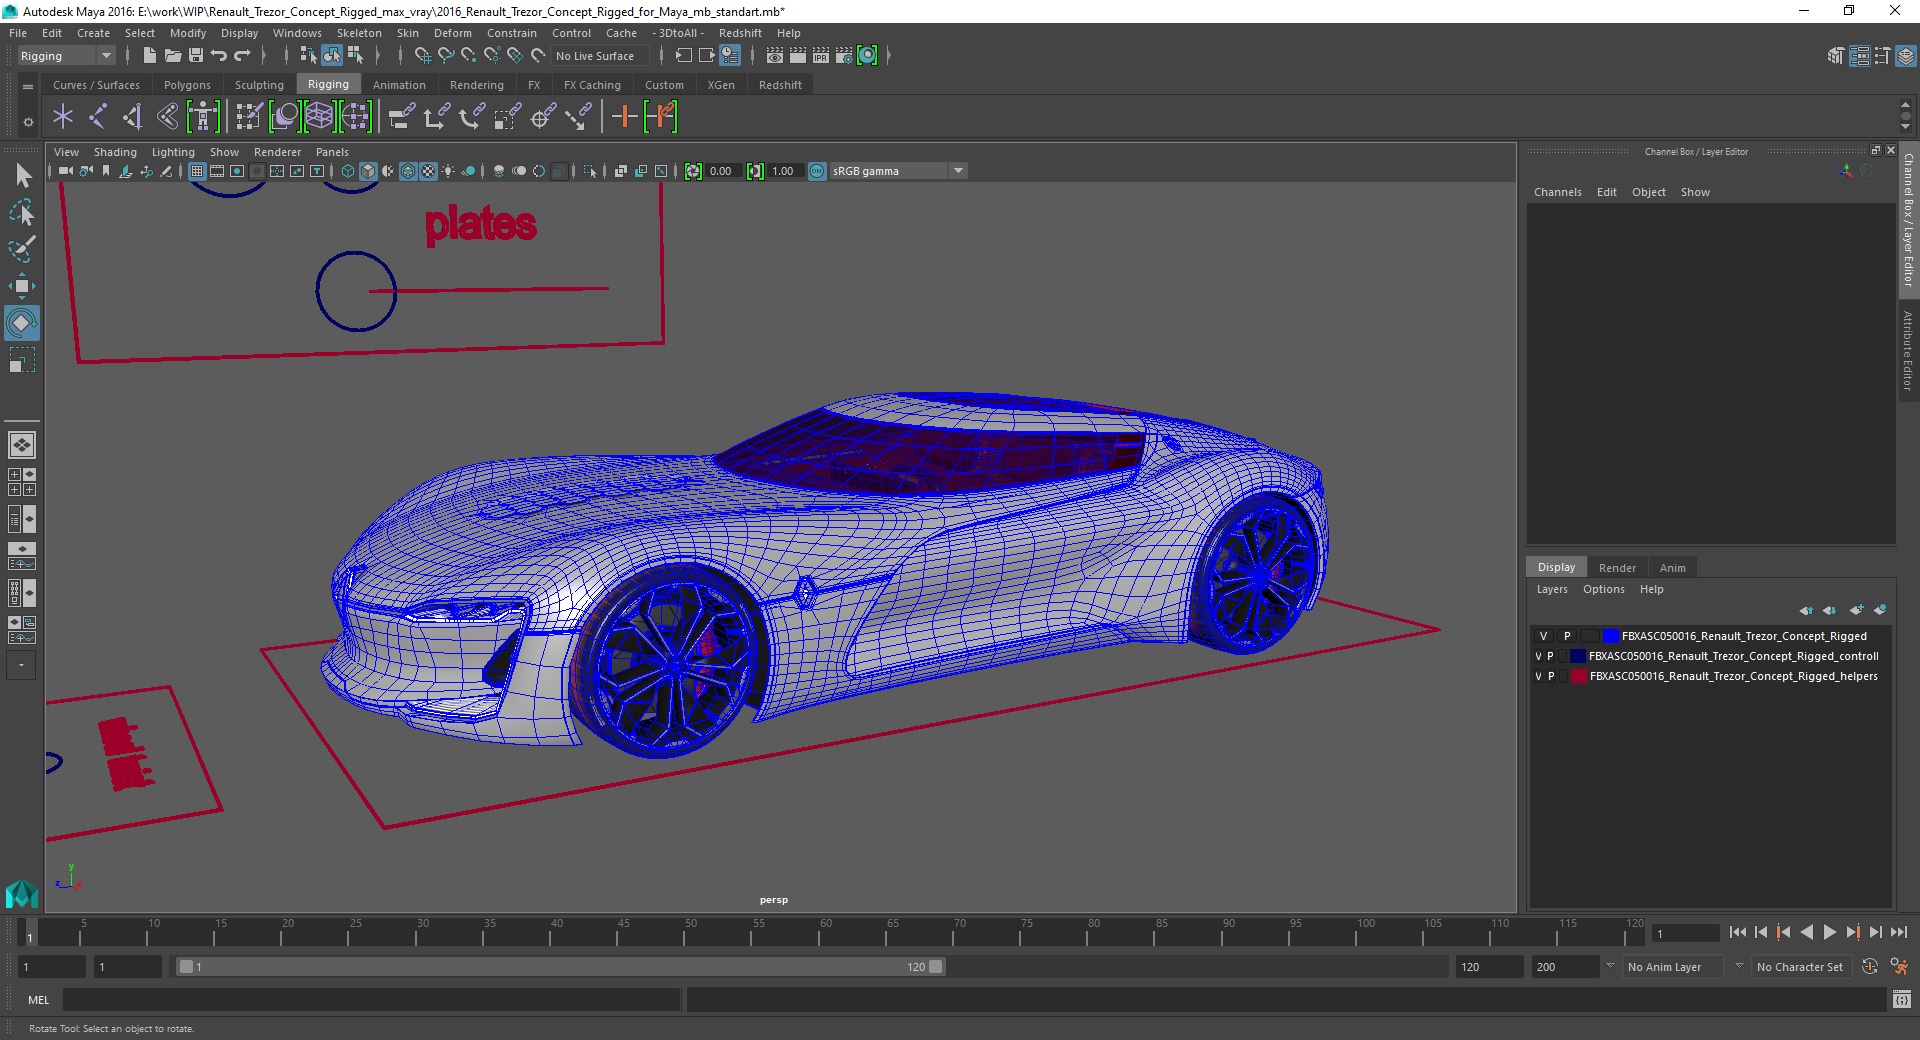Undo the last action via arrow icon
Image resolution: width=1920 pixels, height=1040 pixels.
(x=219, y=56)
